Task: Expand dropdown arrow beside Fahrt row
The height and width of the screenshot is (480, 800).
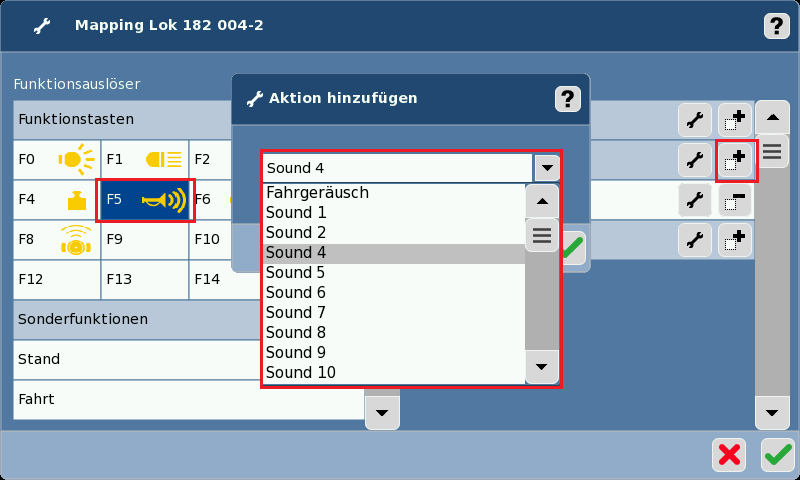Action: point(382,410)
